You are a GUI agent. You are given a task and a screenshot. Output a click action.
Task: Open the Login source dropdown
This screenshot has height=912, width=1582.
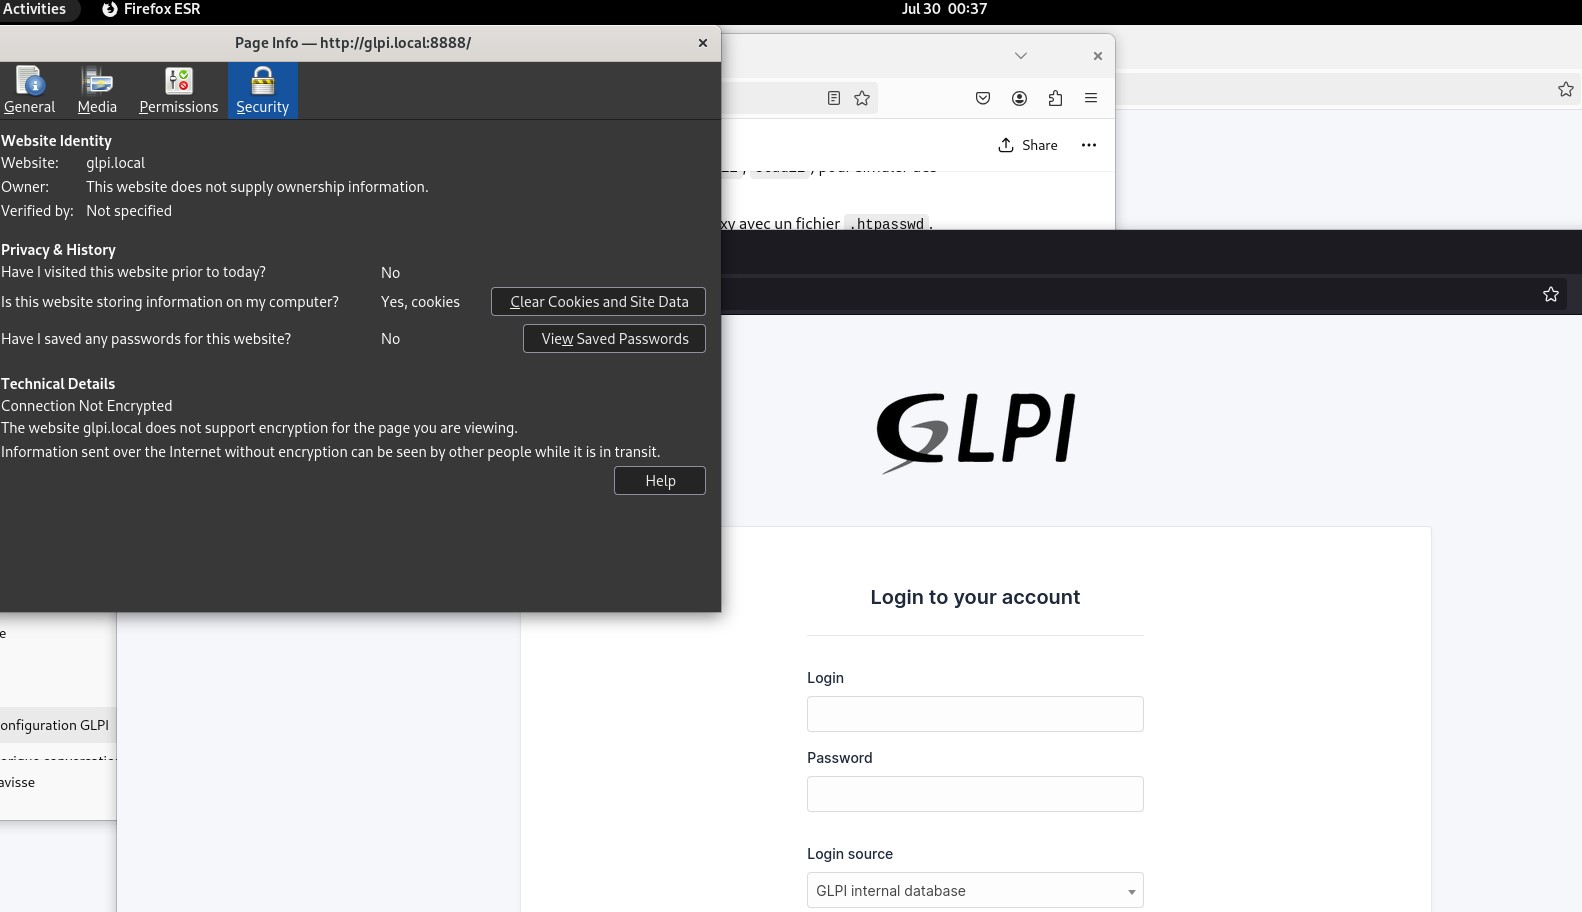pyautogui.click(x=974, y=891)
